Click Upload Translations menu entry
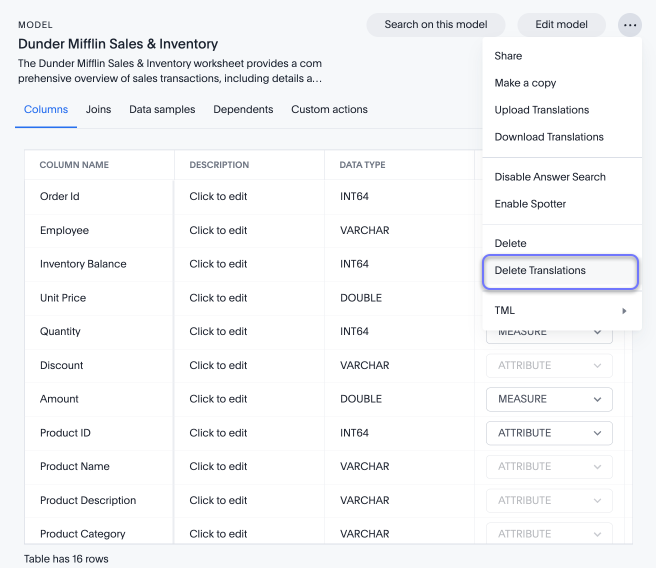 pyautogui.click(x=541, y=110)
